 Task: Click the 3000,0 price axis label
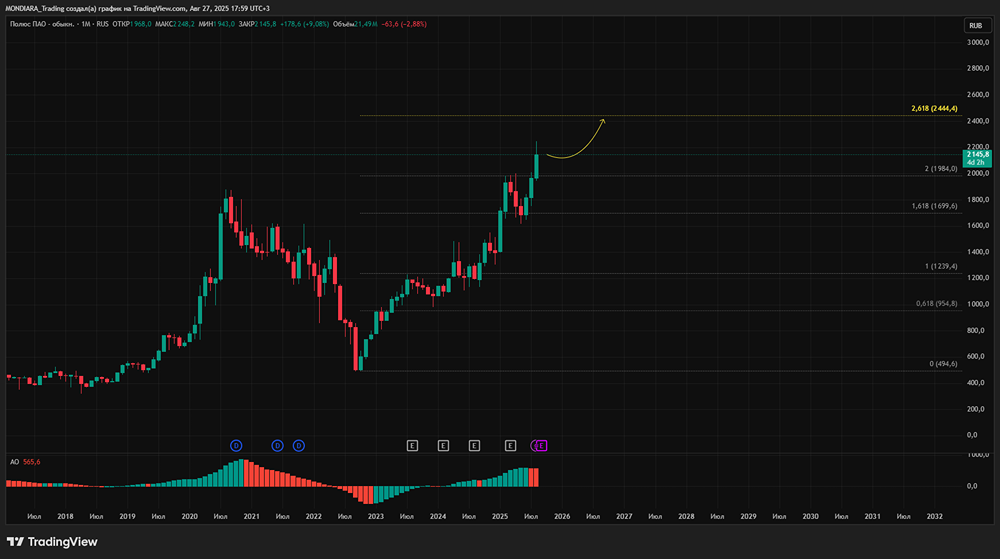point(978,43)
